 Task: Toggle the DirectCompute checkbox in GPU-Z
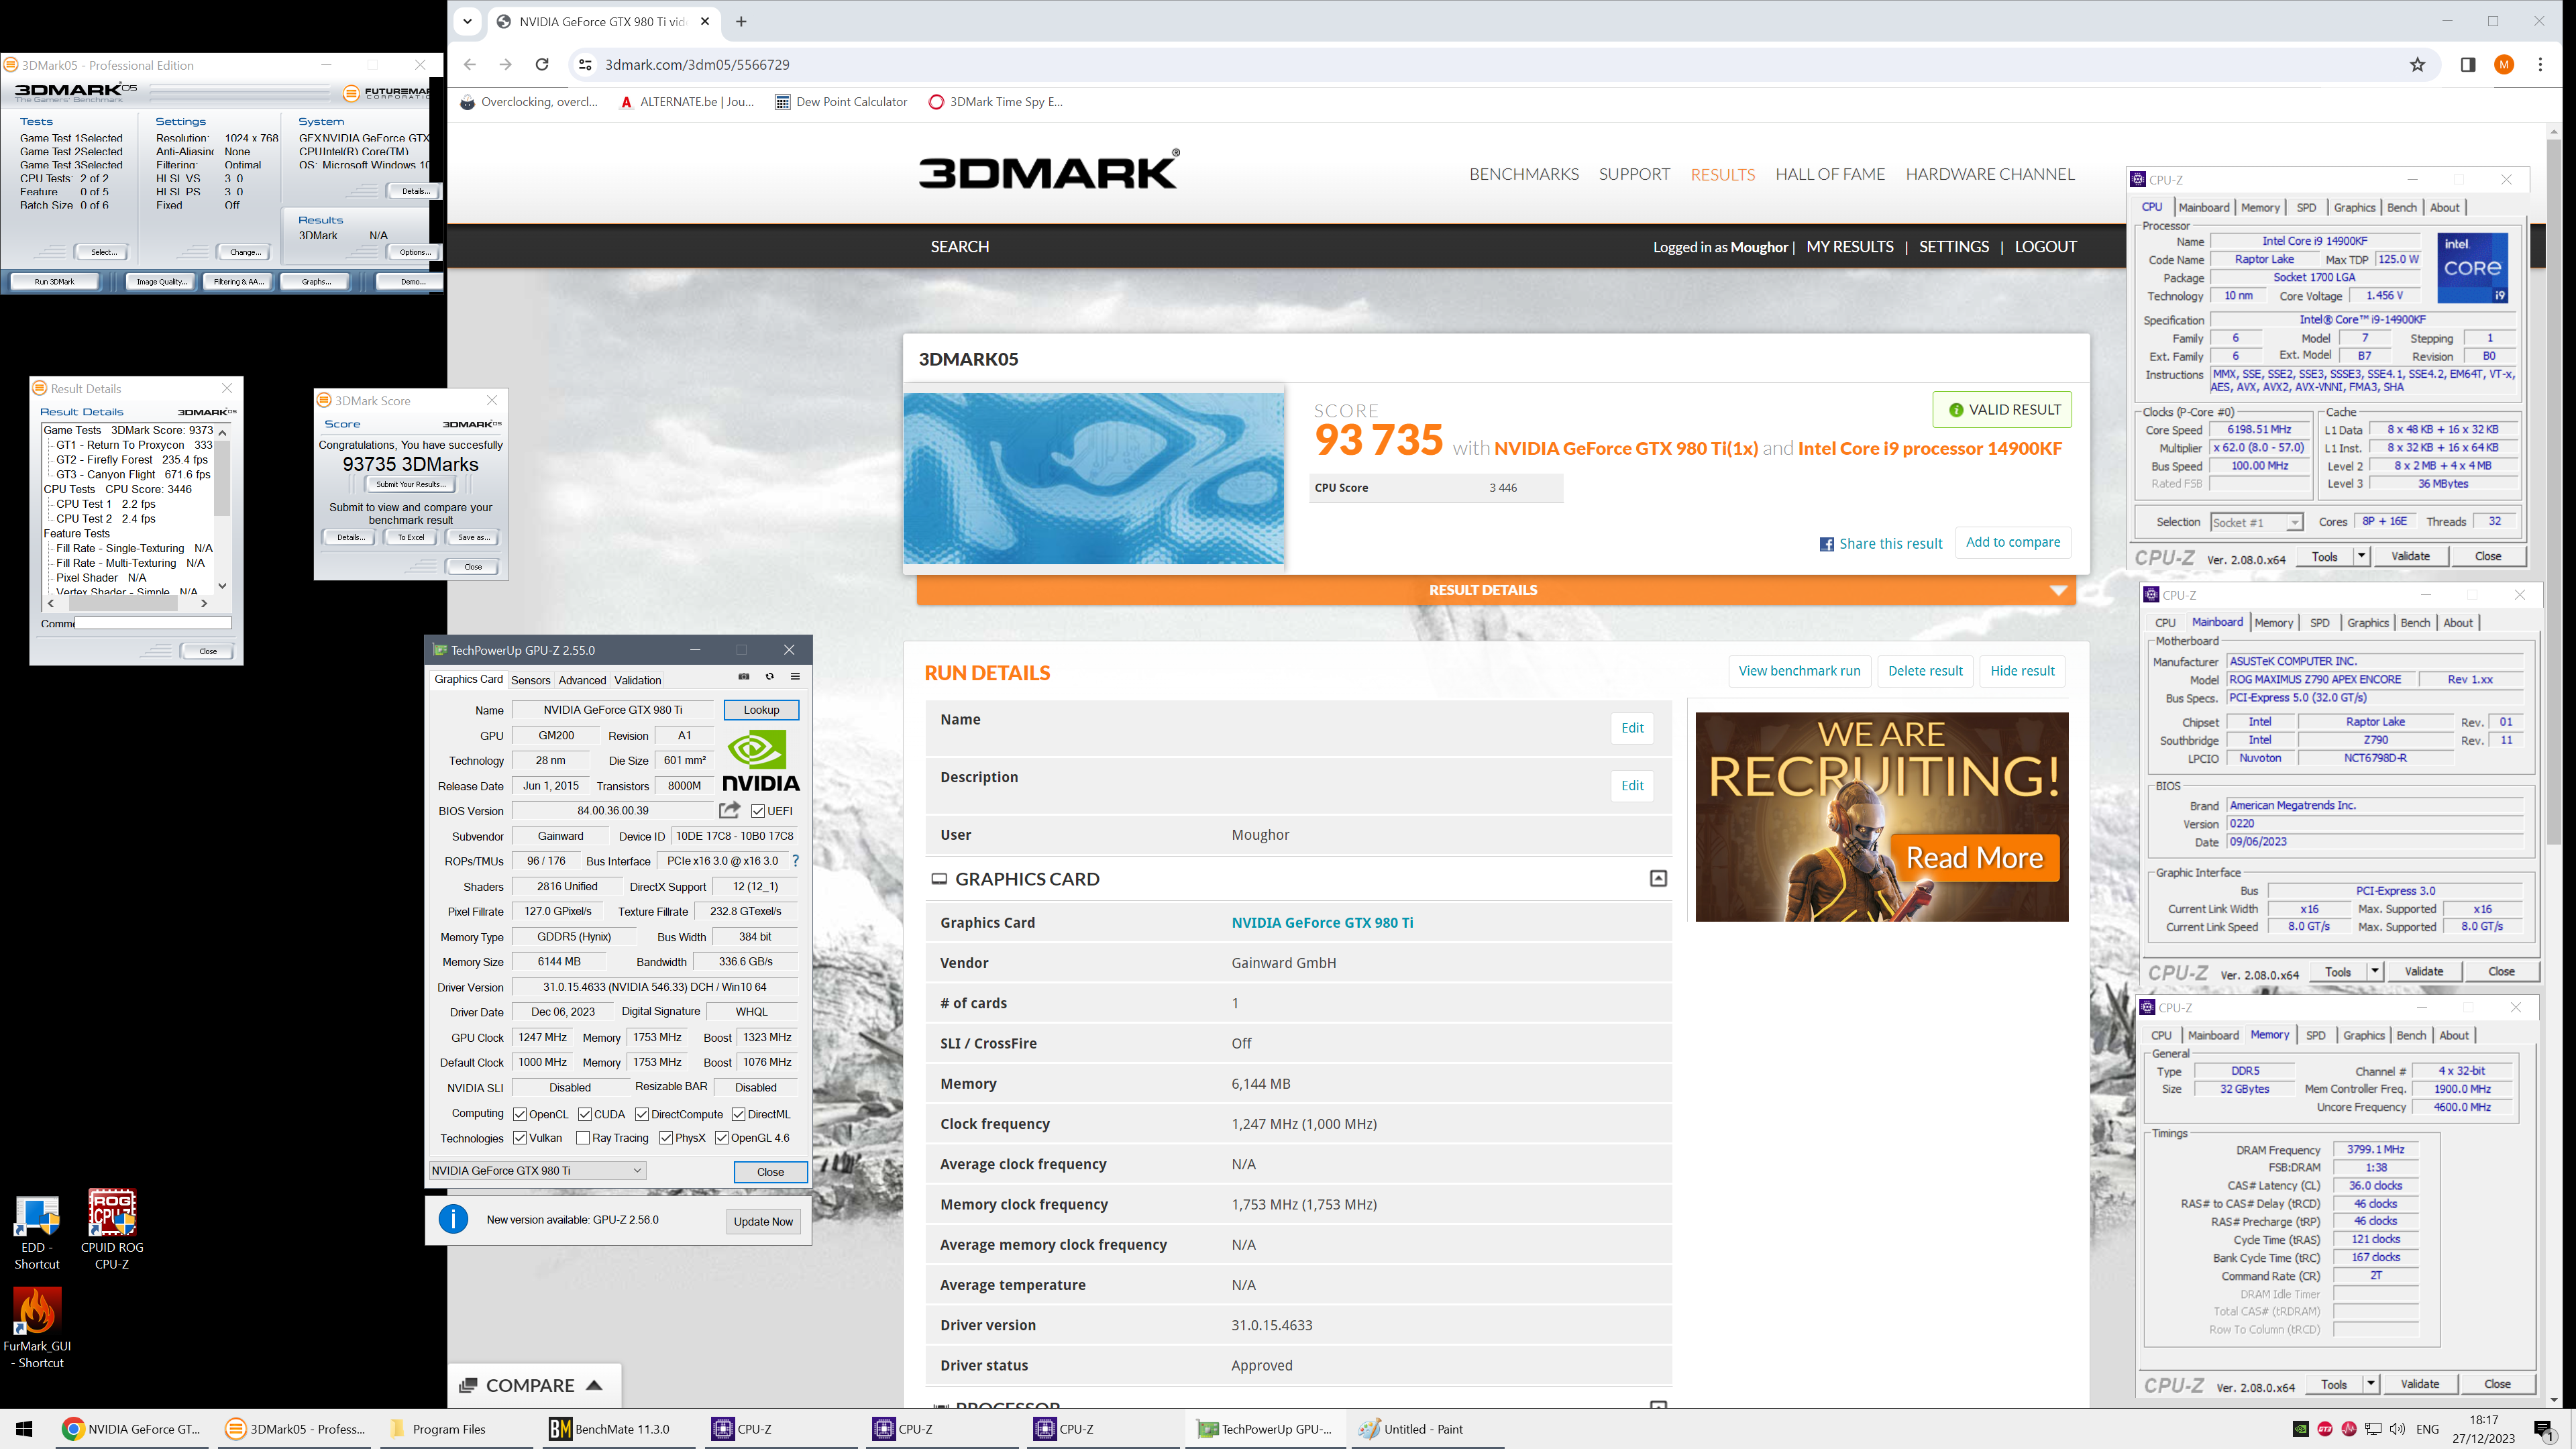pyautogui.click(x=642, y=1114)
